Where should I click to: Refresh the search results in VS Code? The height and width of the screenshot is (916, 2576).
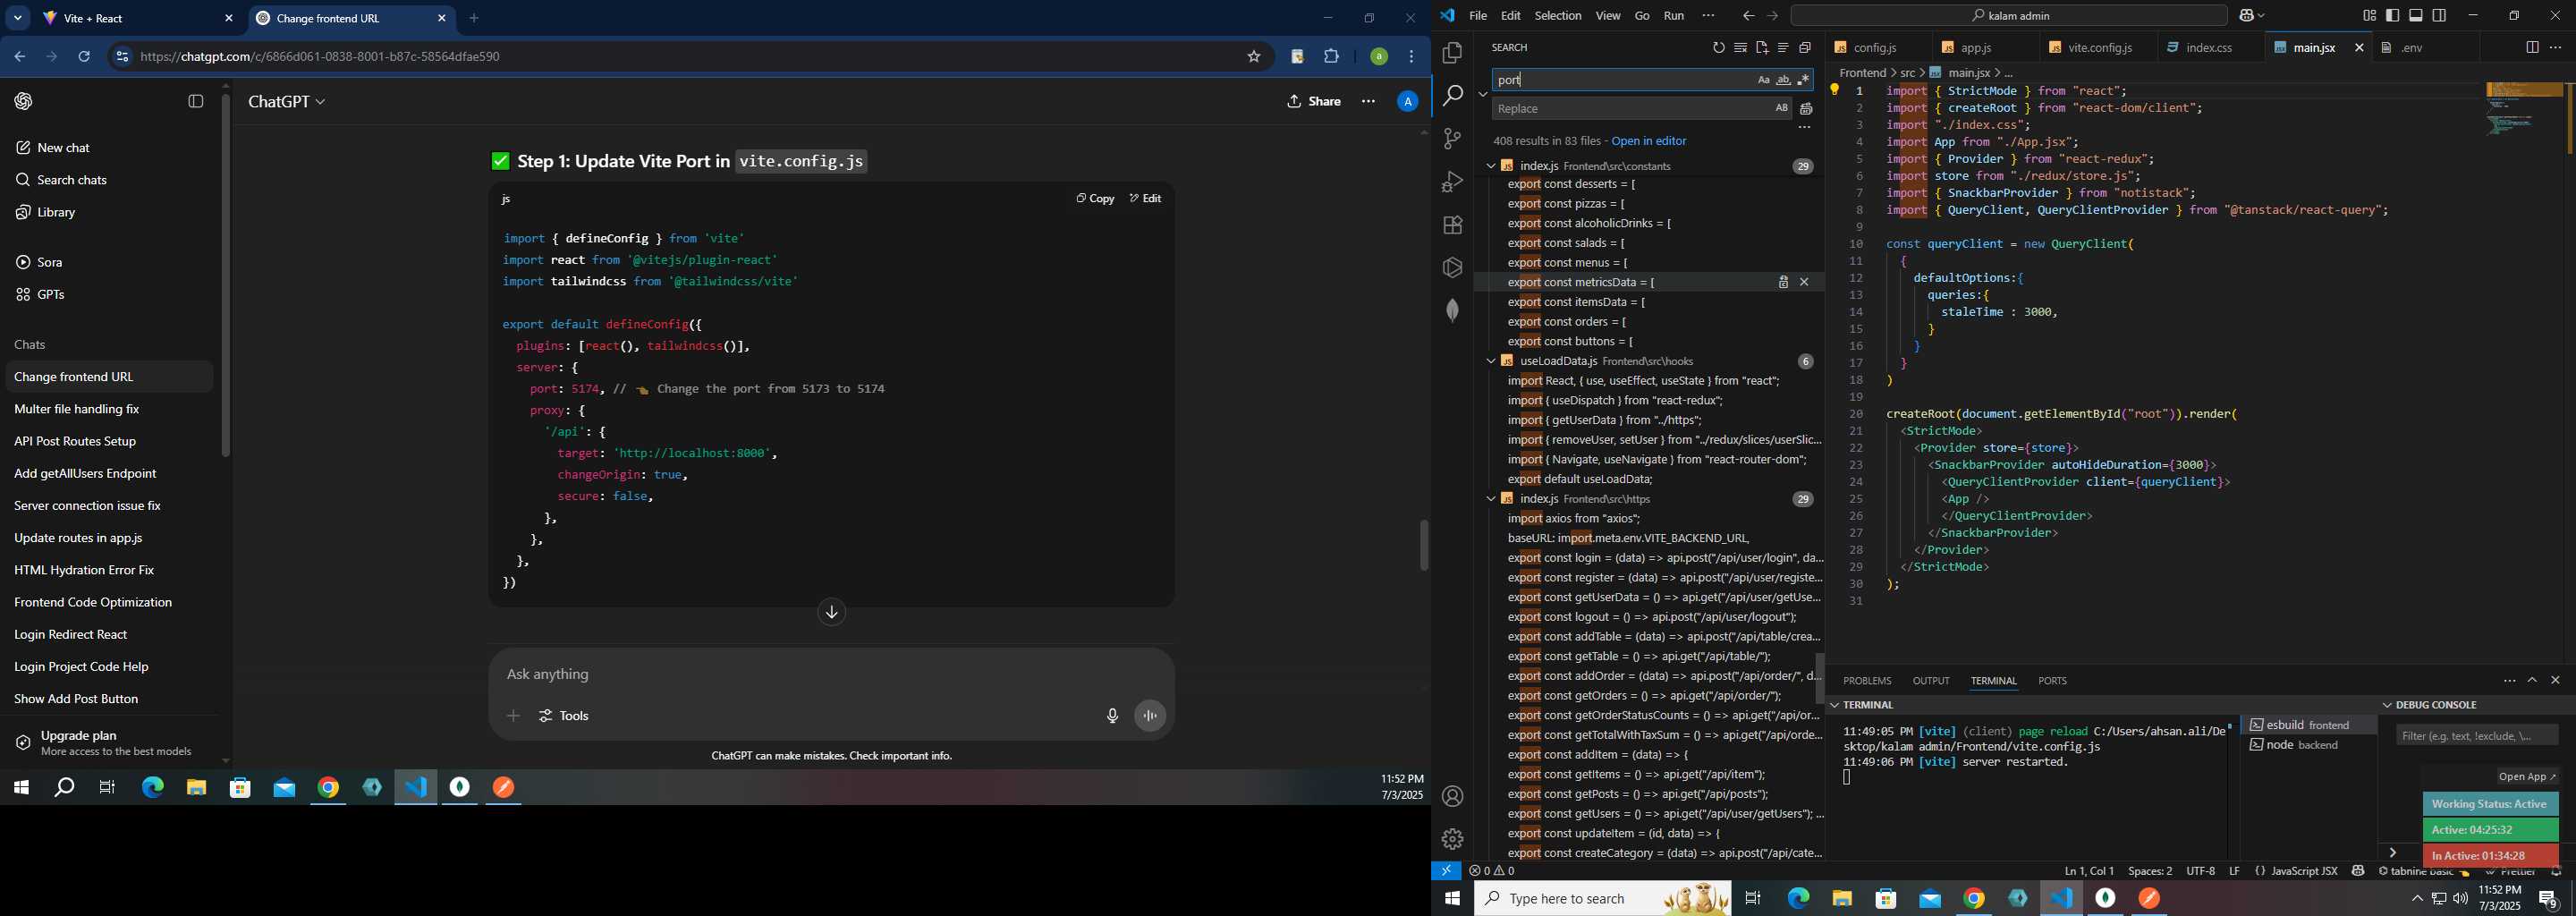(x=1718, y=48)
